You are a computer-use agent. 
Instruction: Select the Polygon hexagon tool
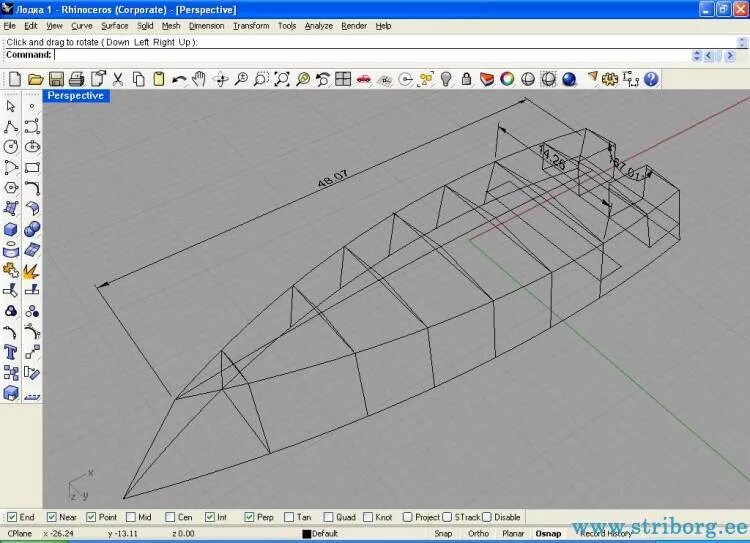[x=11, y=188]
